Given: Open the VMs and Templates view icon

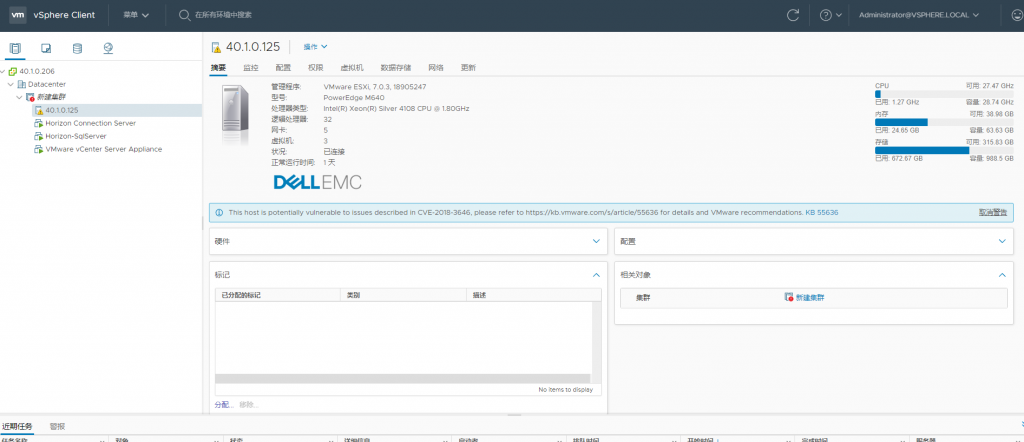Looking at the screenshot, I should pos(46,48).
